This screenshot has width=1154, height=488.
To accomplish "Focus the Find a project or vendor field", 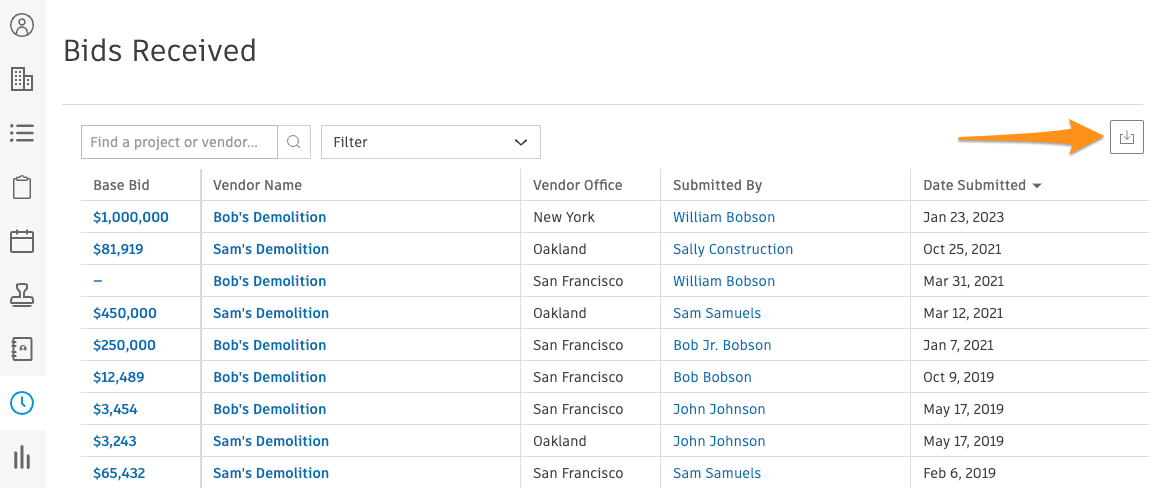I will click(x=180, y=142).
